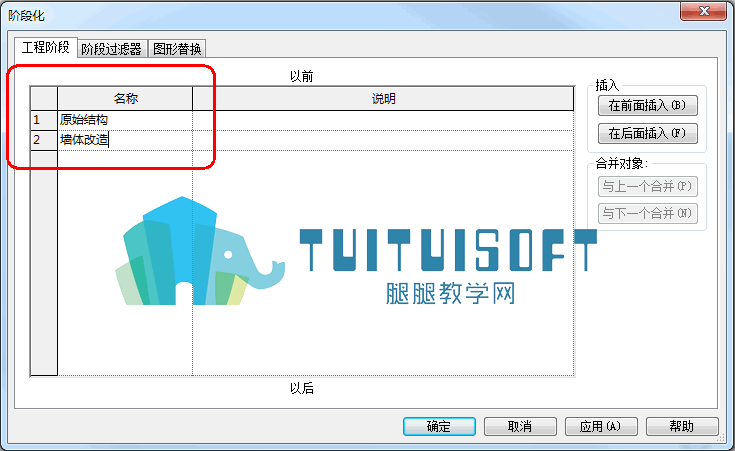Image resolution: width=735 pixels, height=451 pixels.
Task: Click the 在后面插入(F) button
Action: pos(647,133)
